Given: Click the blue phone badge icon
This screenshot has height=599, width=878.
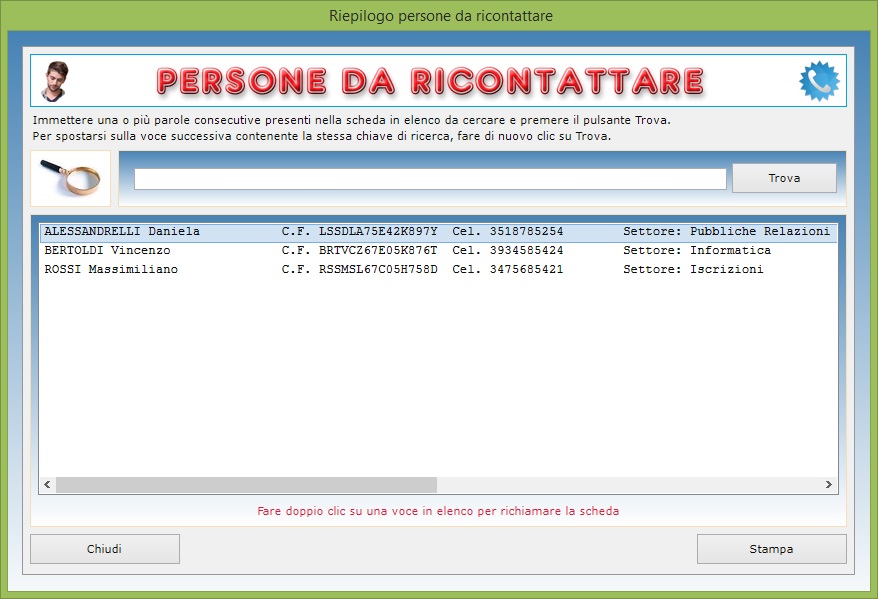Looking at the screenshot, I should 819,81.
